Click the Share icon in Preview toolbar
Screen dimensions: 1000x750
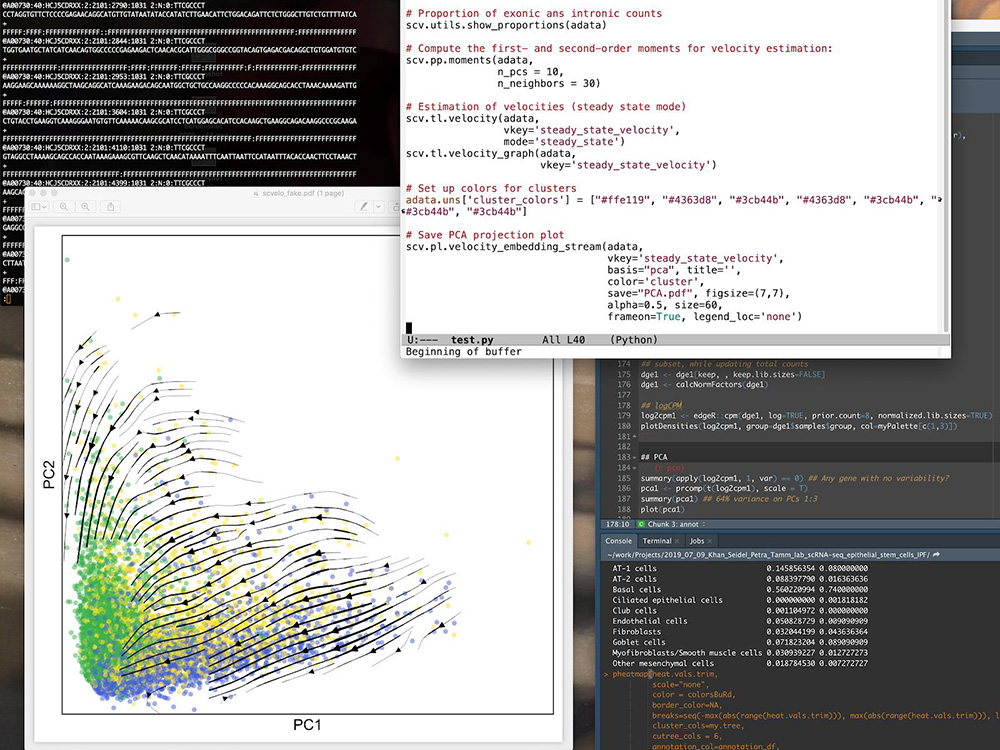pyautogui.click(x=110, y=206)
